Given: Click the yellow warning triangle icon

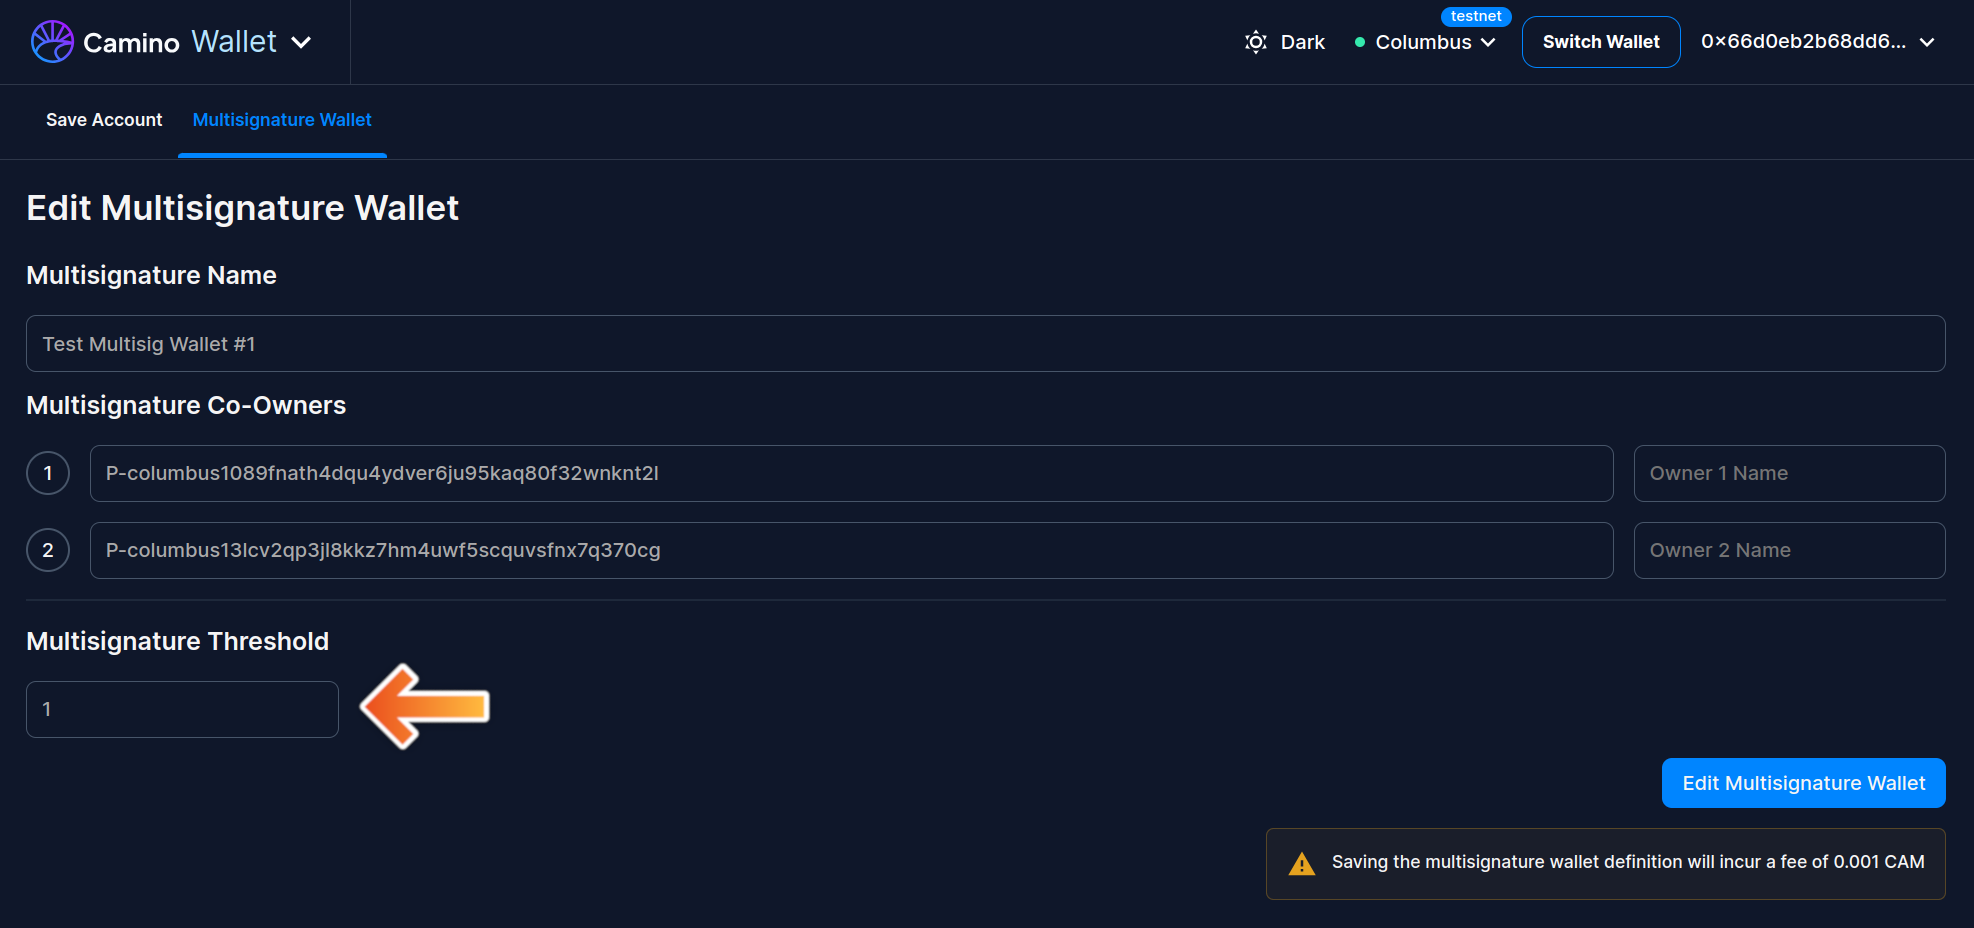Looking at the screenshot, I should 1301,864.
